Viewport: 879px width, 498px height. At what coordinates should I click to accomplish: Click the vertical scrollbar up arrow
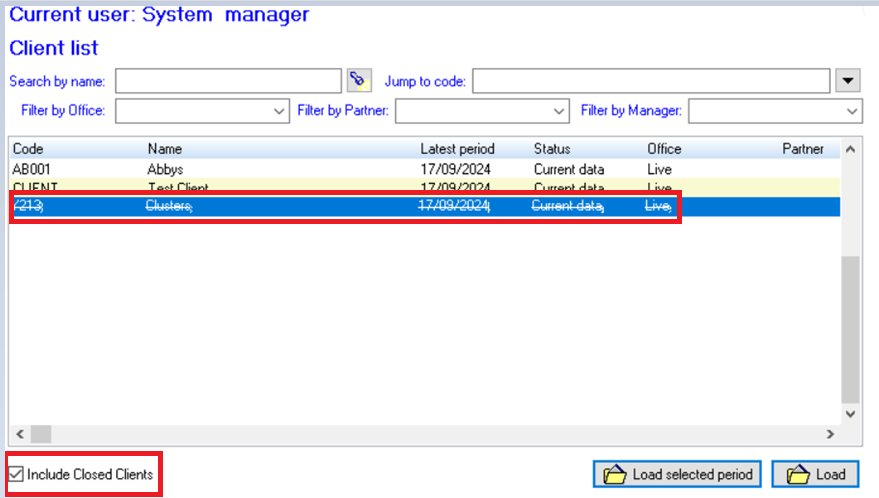point(850,149)
